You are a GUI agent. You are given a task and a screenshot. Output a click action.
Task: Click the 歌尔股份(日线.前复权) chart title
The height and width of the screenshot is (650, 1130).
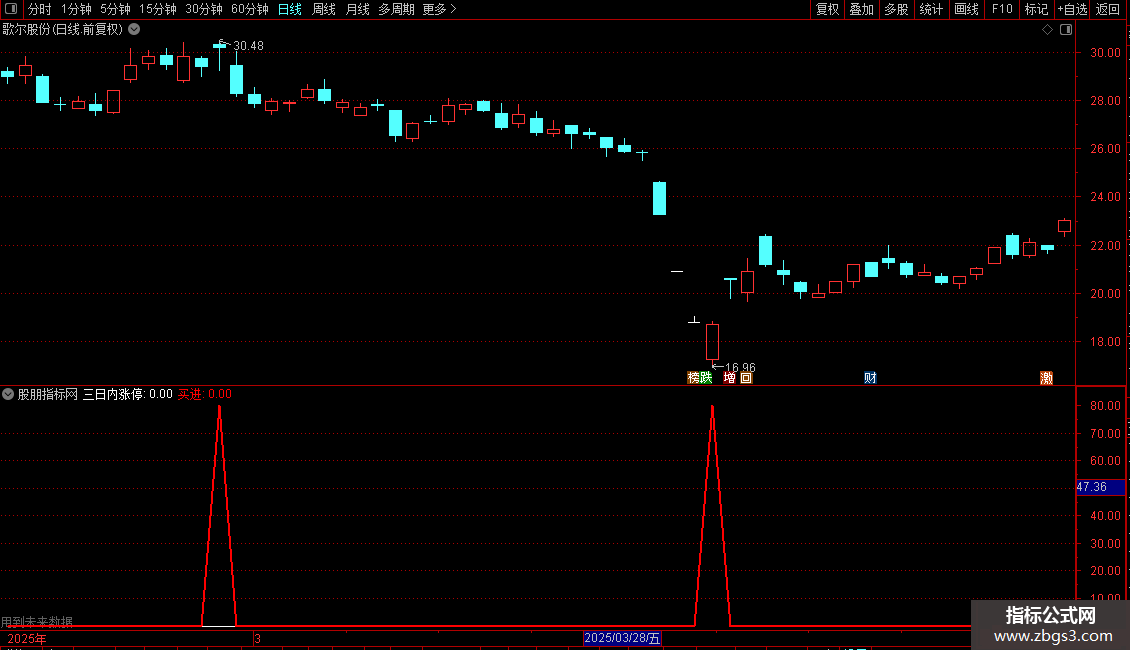(63, 30)
